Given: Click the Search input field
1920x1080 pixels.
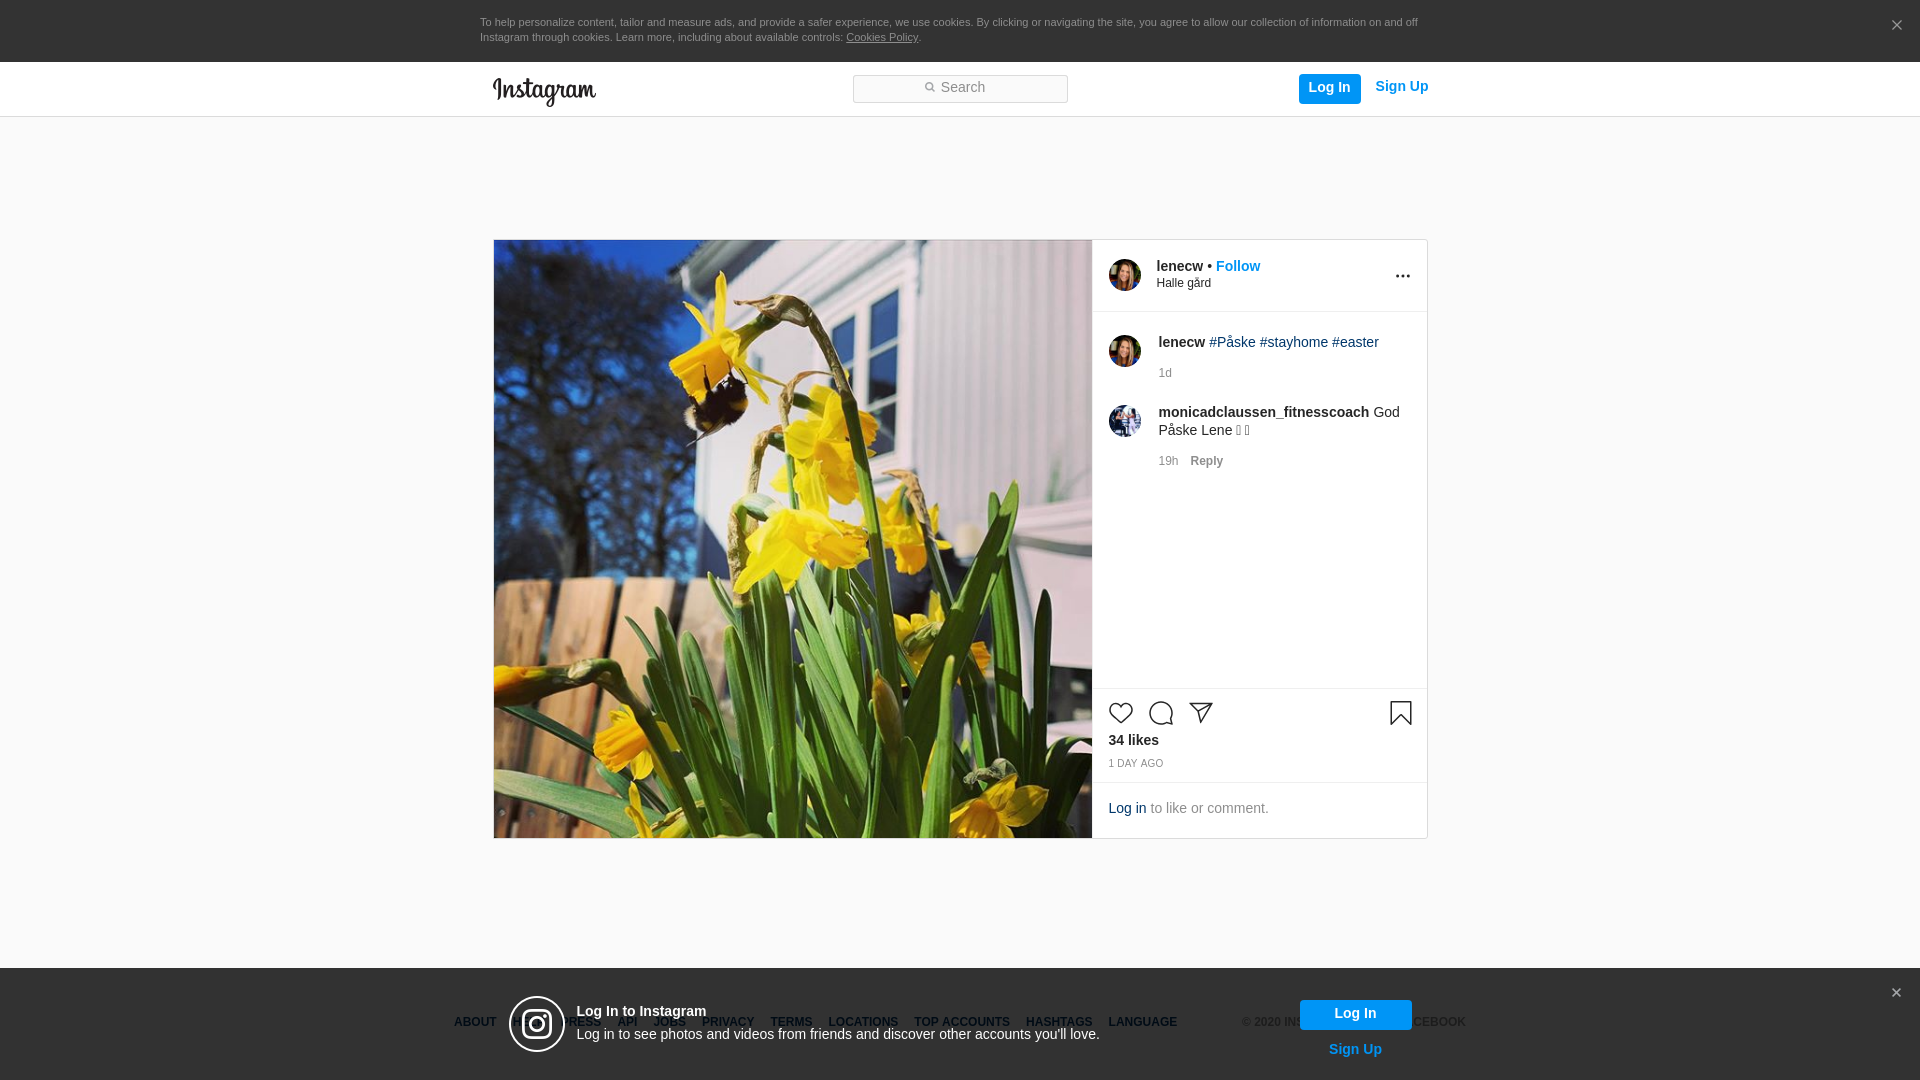Looking at the screenshot, I should click(960, 88).
